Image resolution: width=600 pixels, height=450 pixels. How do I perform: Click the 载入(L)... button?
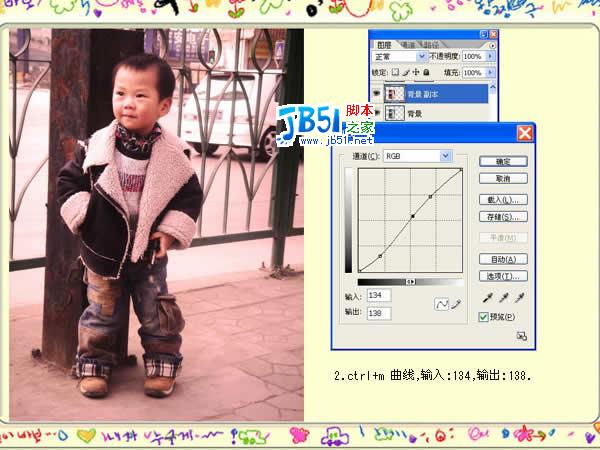(503, 200)
